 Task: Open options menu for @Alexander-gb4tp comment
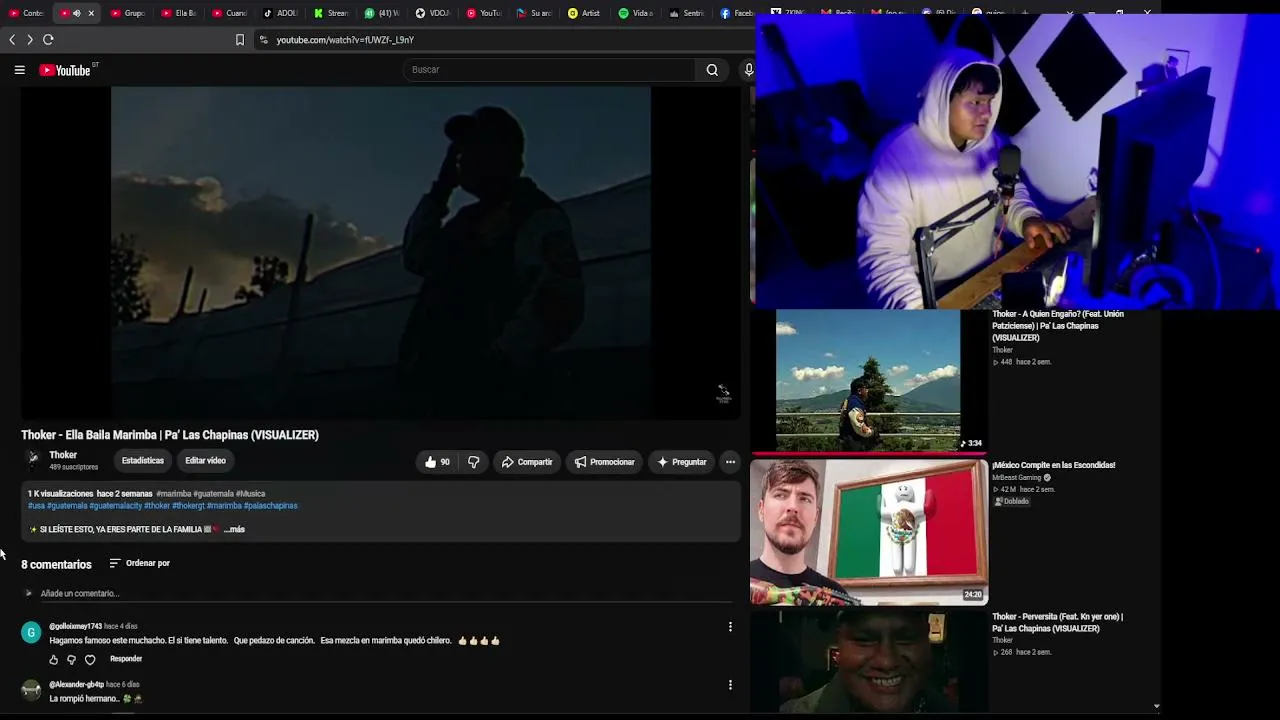pyautogui.click(x=730, y=685)
